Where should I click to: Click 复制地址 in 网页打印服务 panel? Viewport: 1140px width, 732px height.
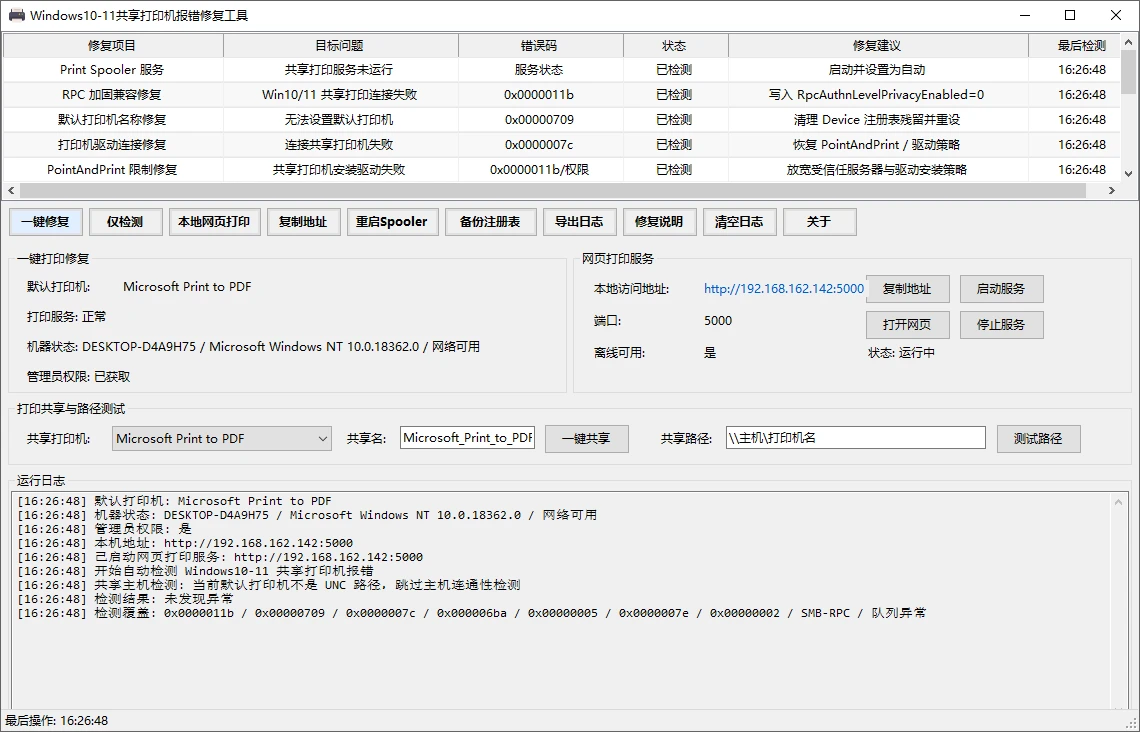coord(907,289)
